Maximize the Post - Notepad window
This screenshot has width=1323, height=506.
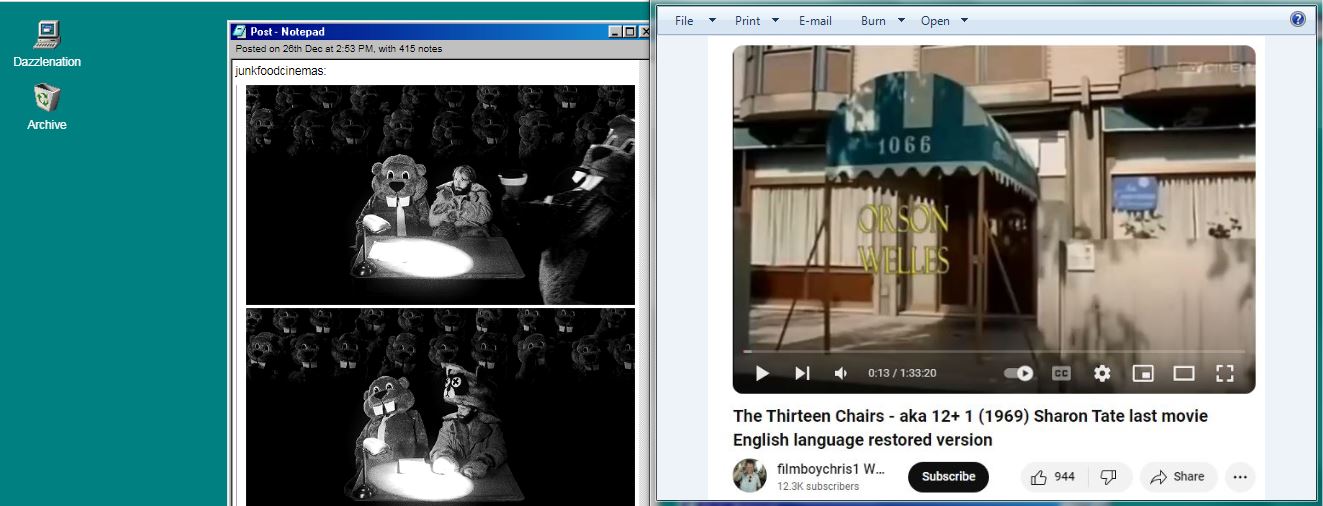pos(629,32)
